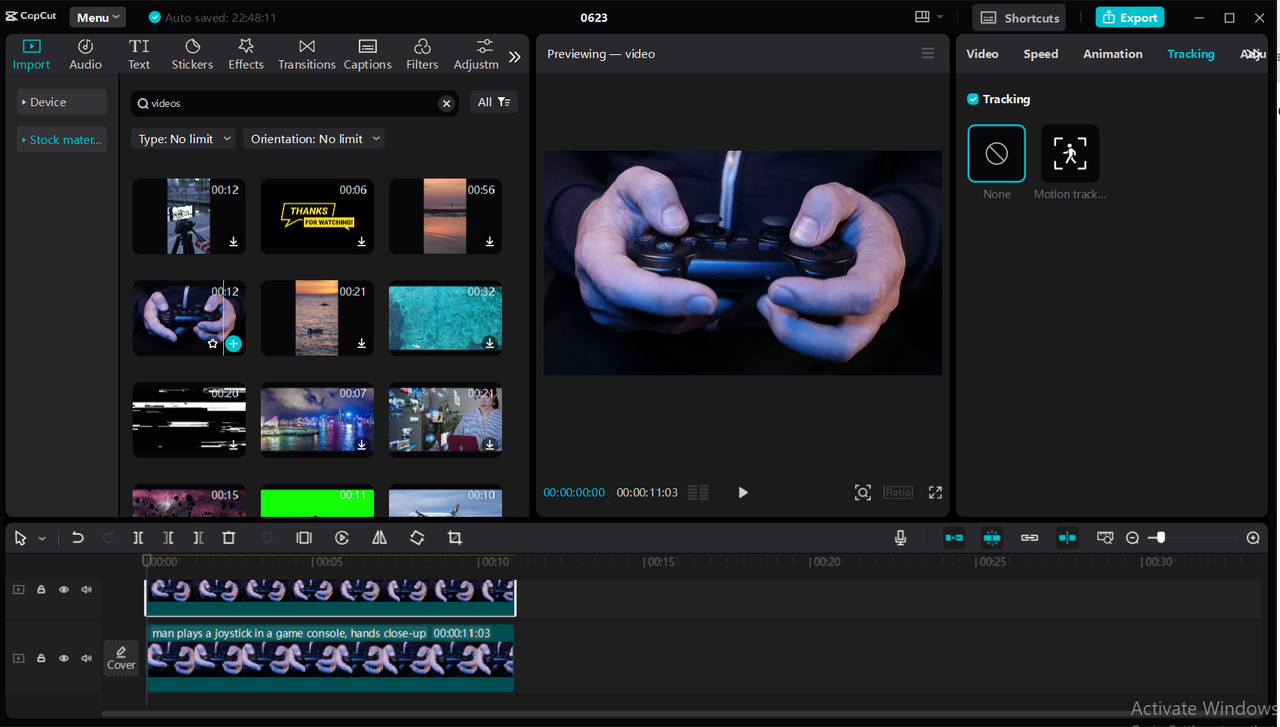1280x727 pixels.
Task: Open the Type: No limit dropdown
Action: 183,138
